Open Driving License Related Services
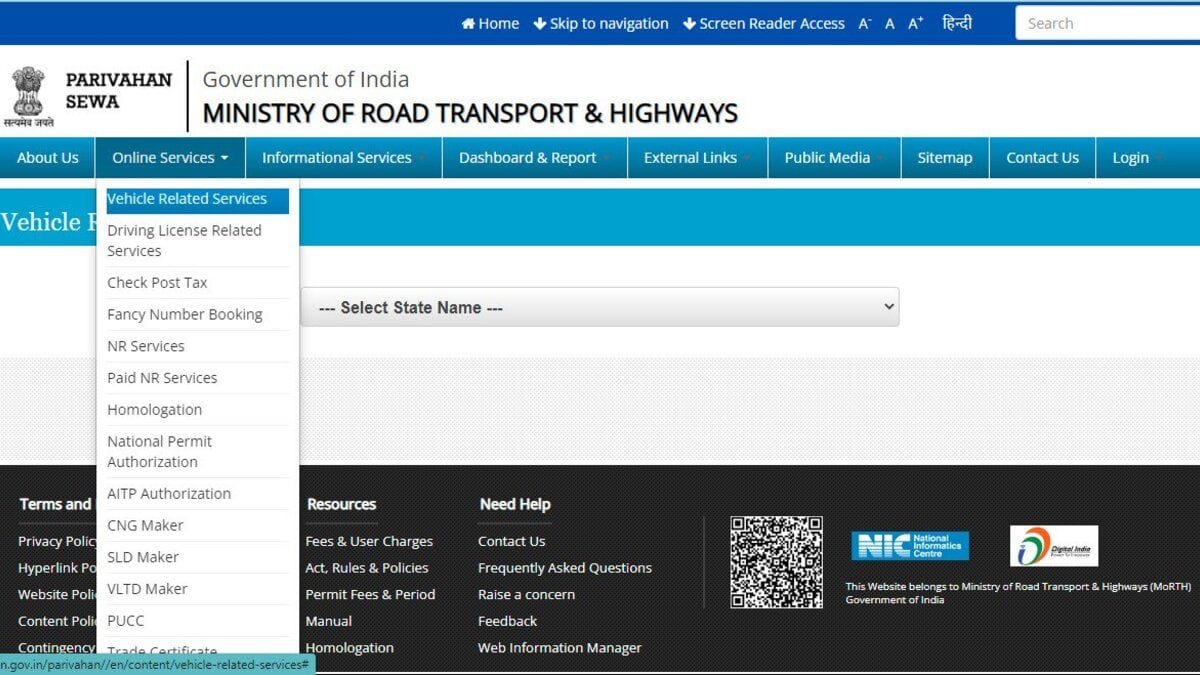This screenshot has width=1200, height=675. (x=184, y=240)
